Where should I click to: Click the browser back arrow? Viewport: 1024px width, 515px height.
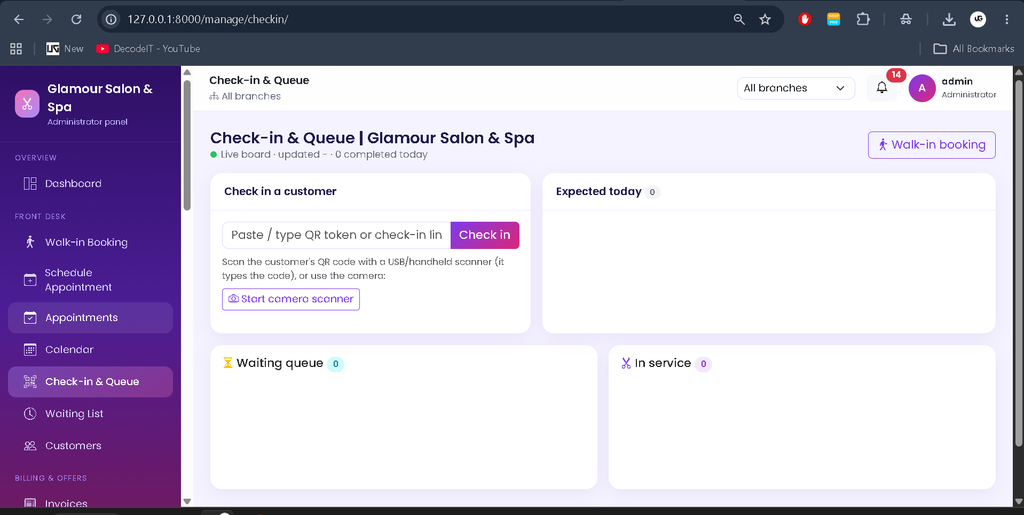pyautogui.click(x=19, y=20)
